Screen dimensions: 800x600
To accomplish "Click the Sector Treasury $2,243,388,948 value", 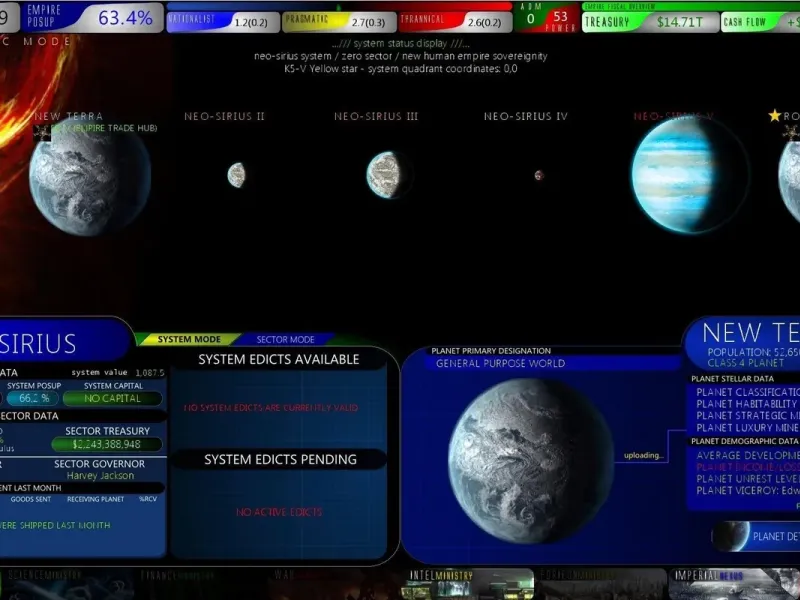I will pyautogui.click(x=107, y=444).
